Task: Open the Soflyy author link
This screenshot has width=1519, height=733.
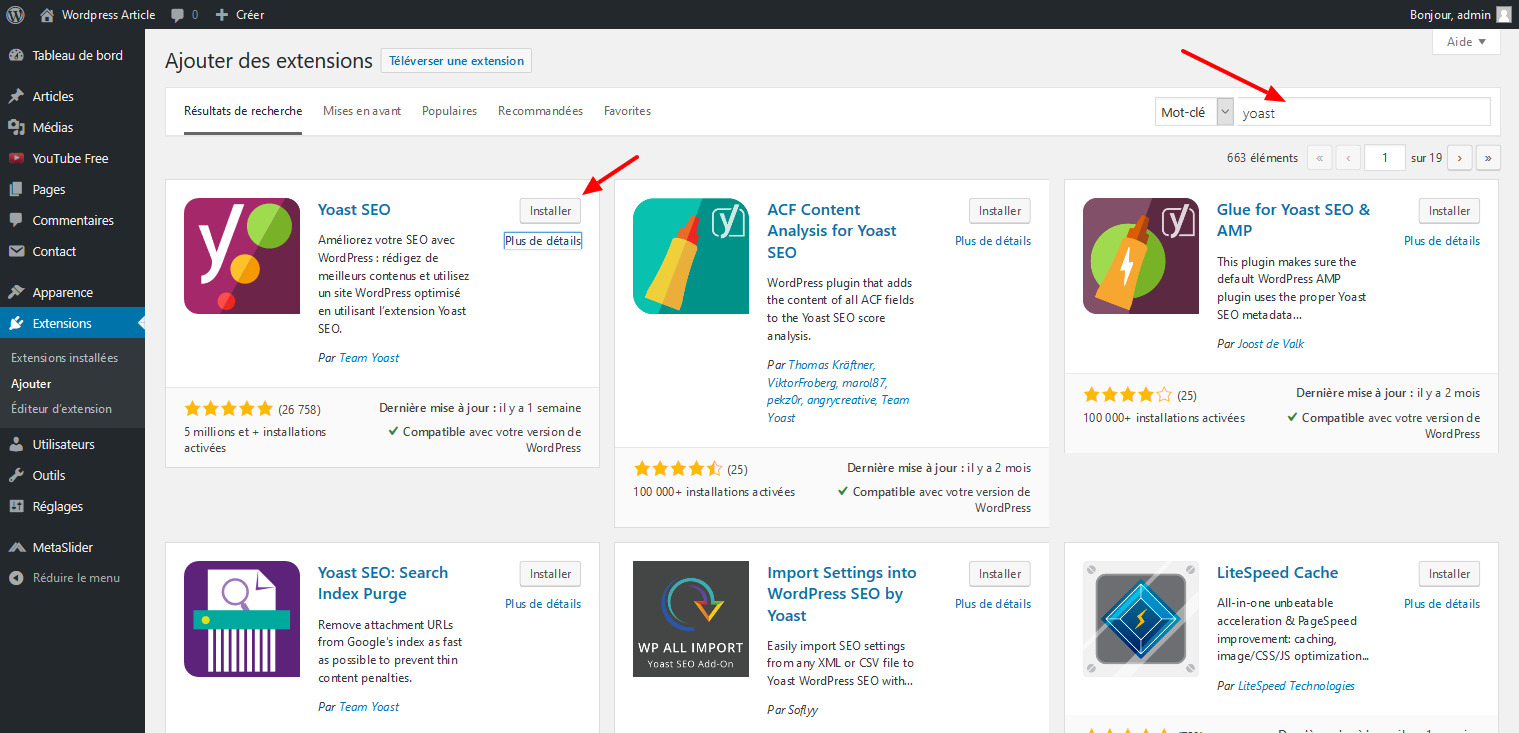Action: click(x=804, y=710)
